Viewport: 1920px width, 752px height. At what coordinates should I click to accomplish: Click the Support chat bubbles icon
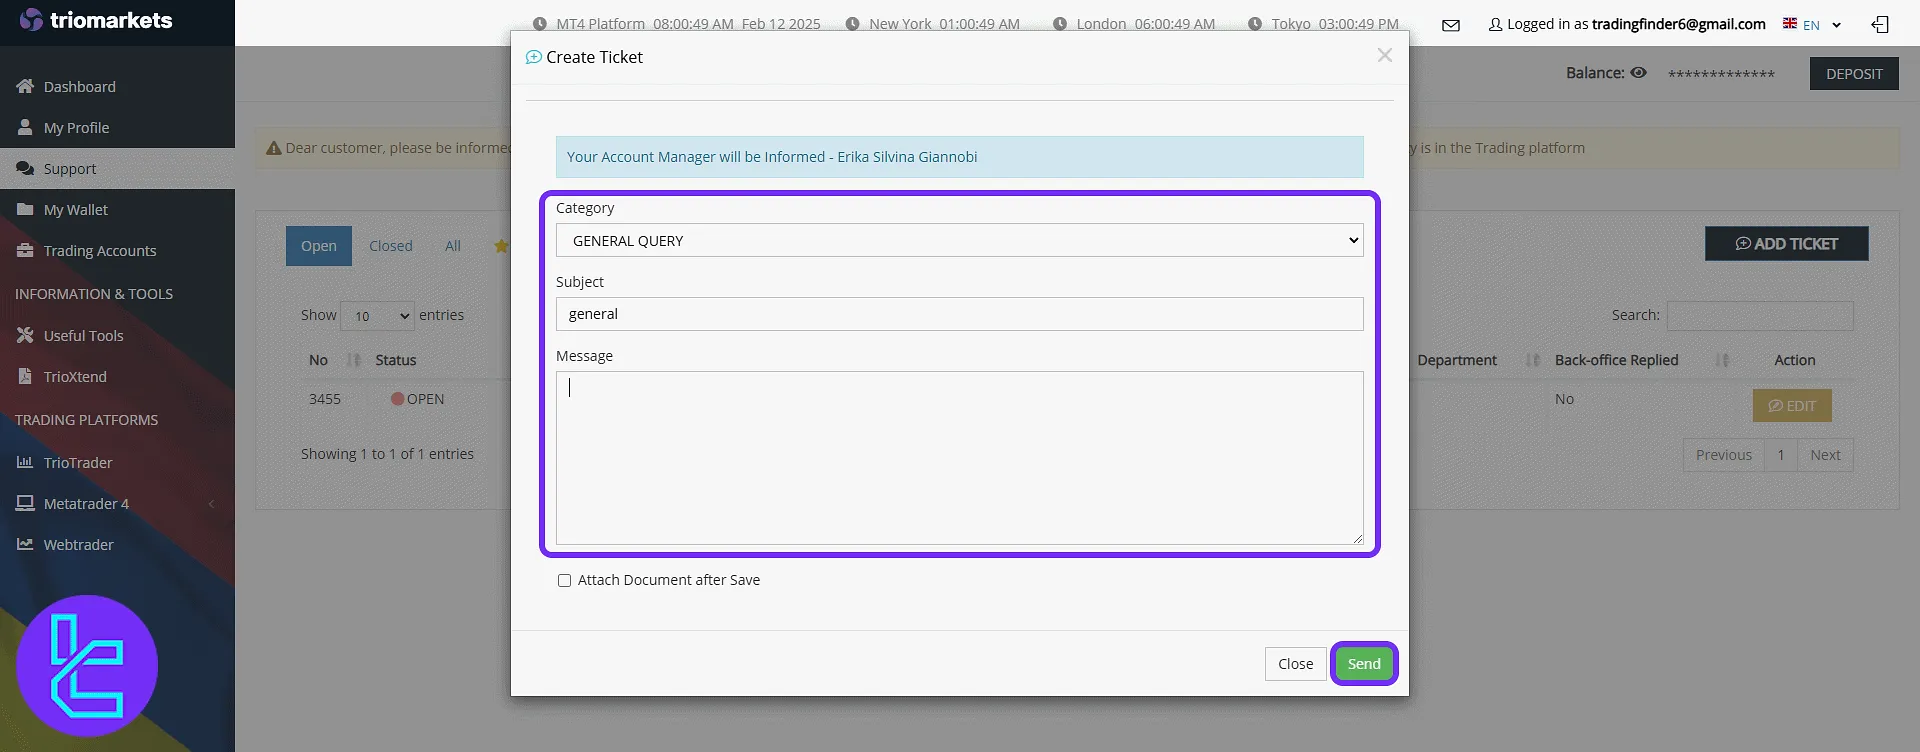25,168
